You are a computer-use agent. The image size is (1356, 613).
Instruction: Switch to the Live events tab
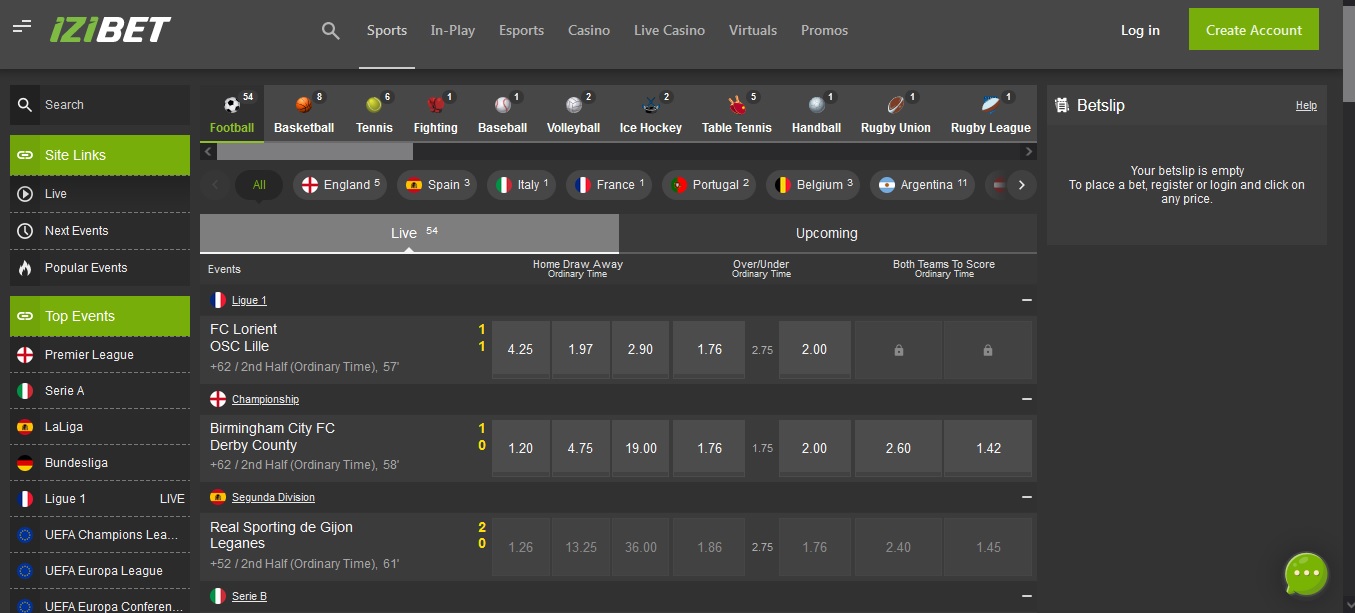[409, 233]
